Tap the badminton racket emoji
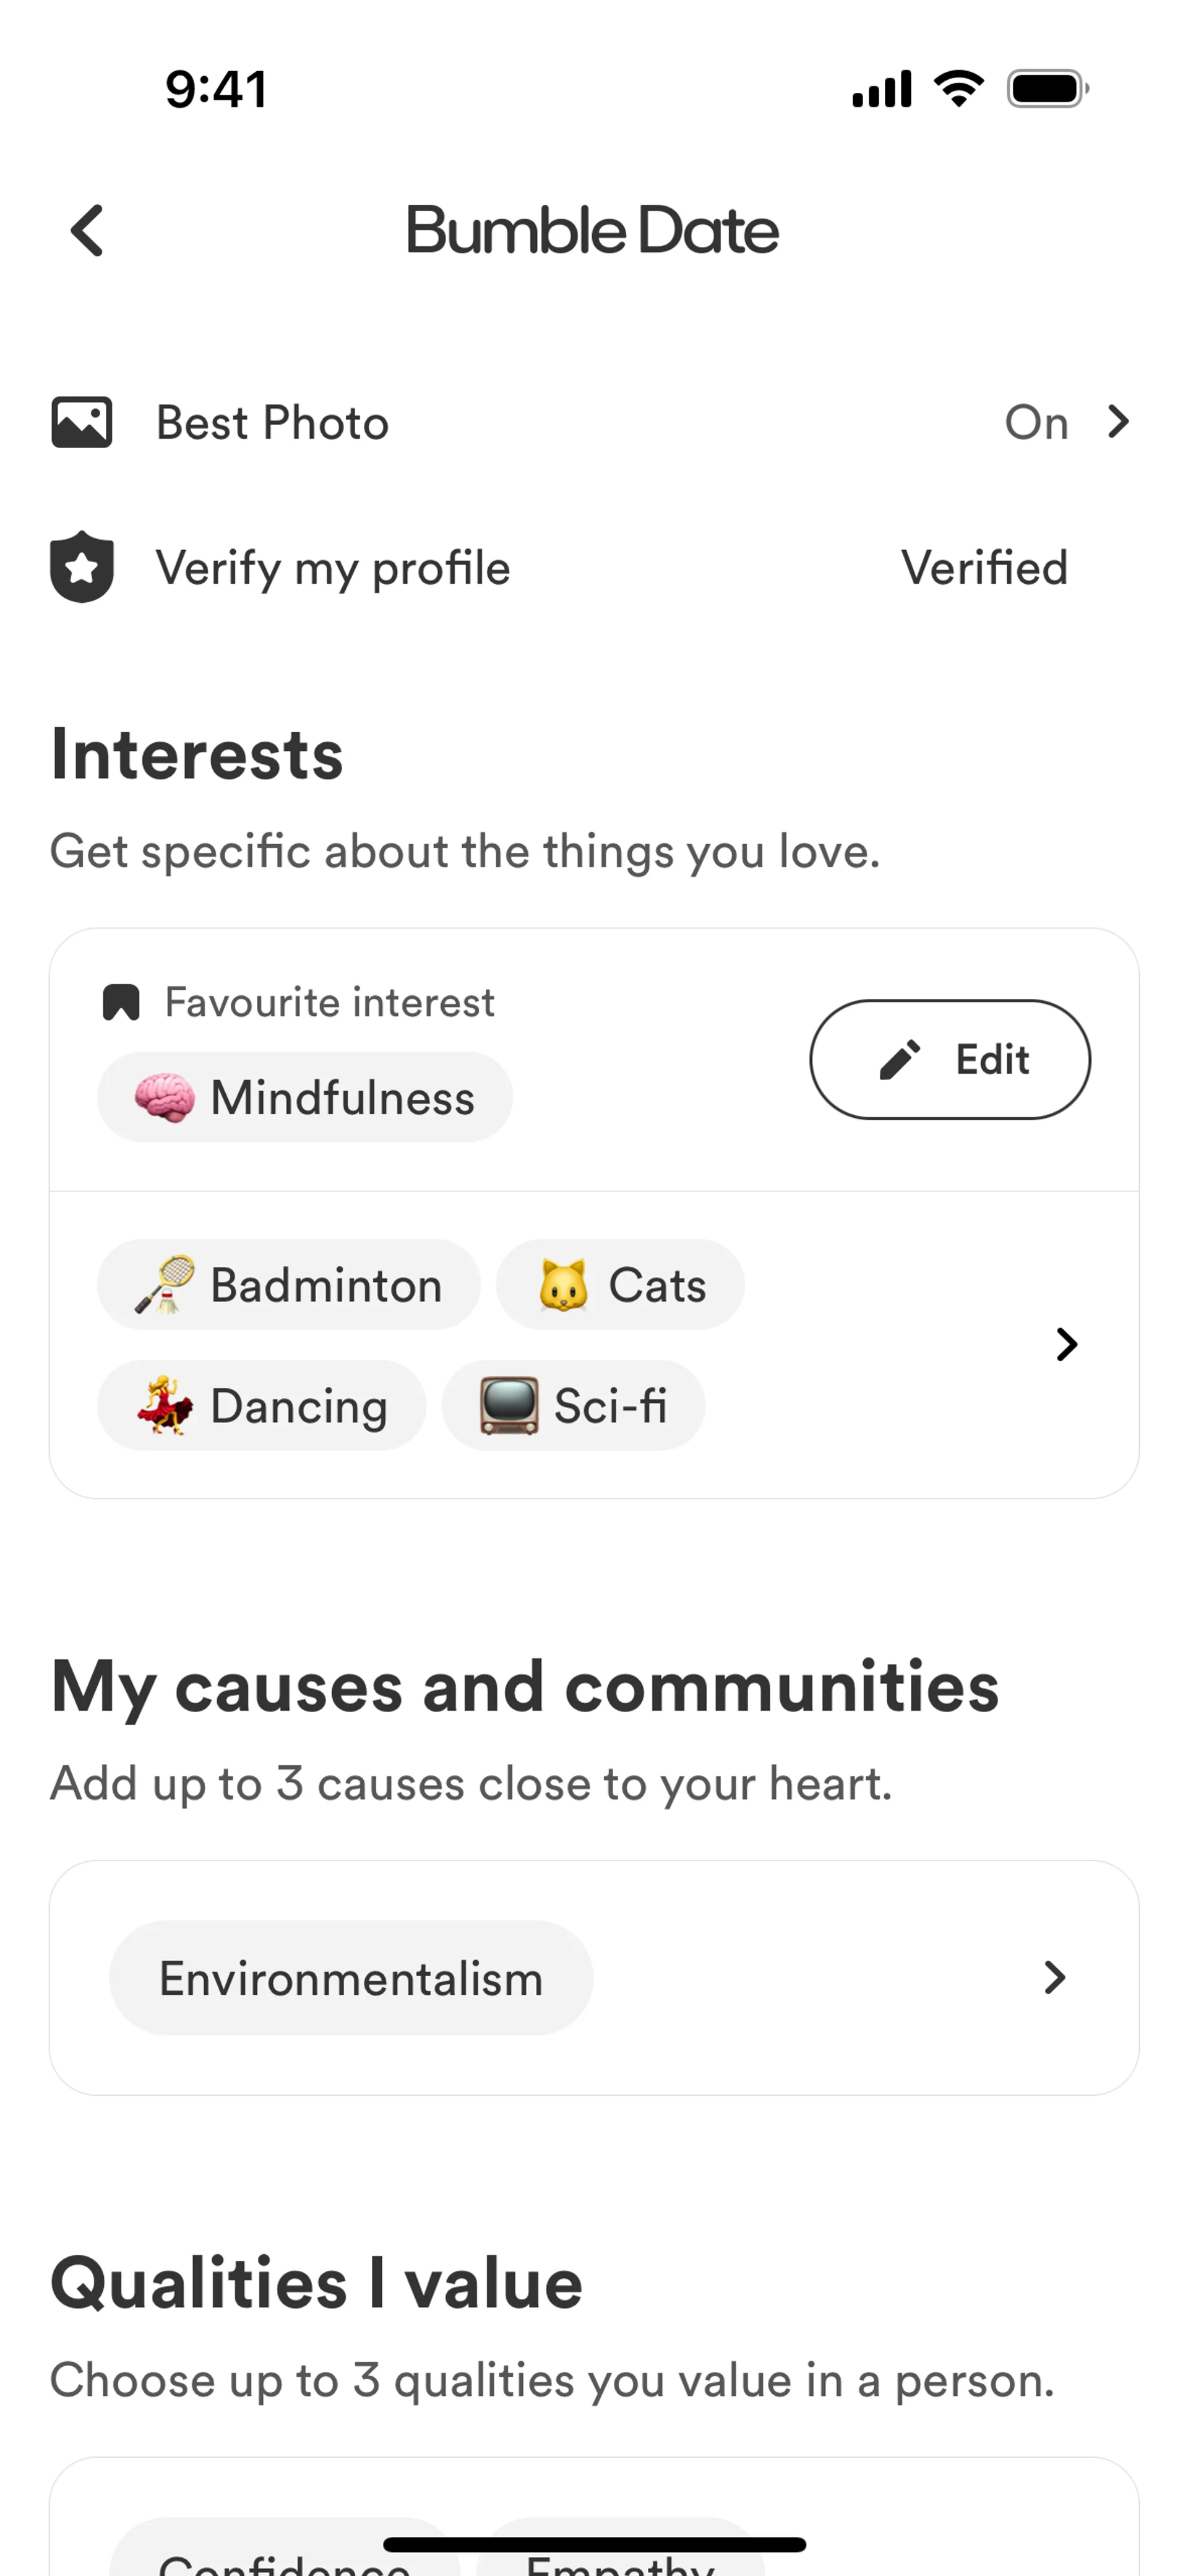Screen dimensions: 1188x2576 point(165,1285)
